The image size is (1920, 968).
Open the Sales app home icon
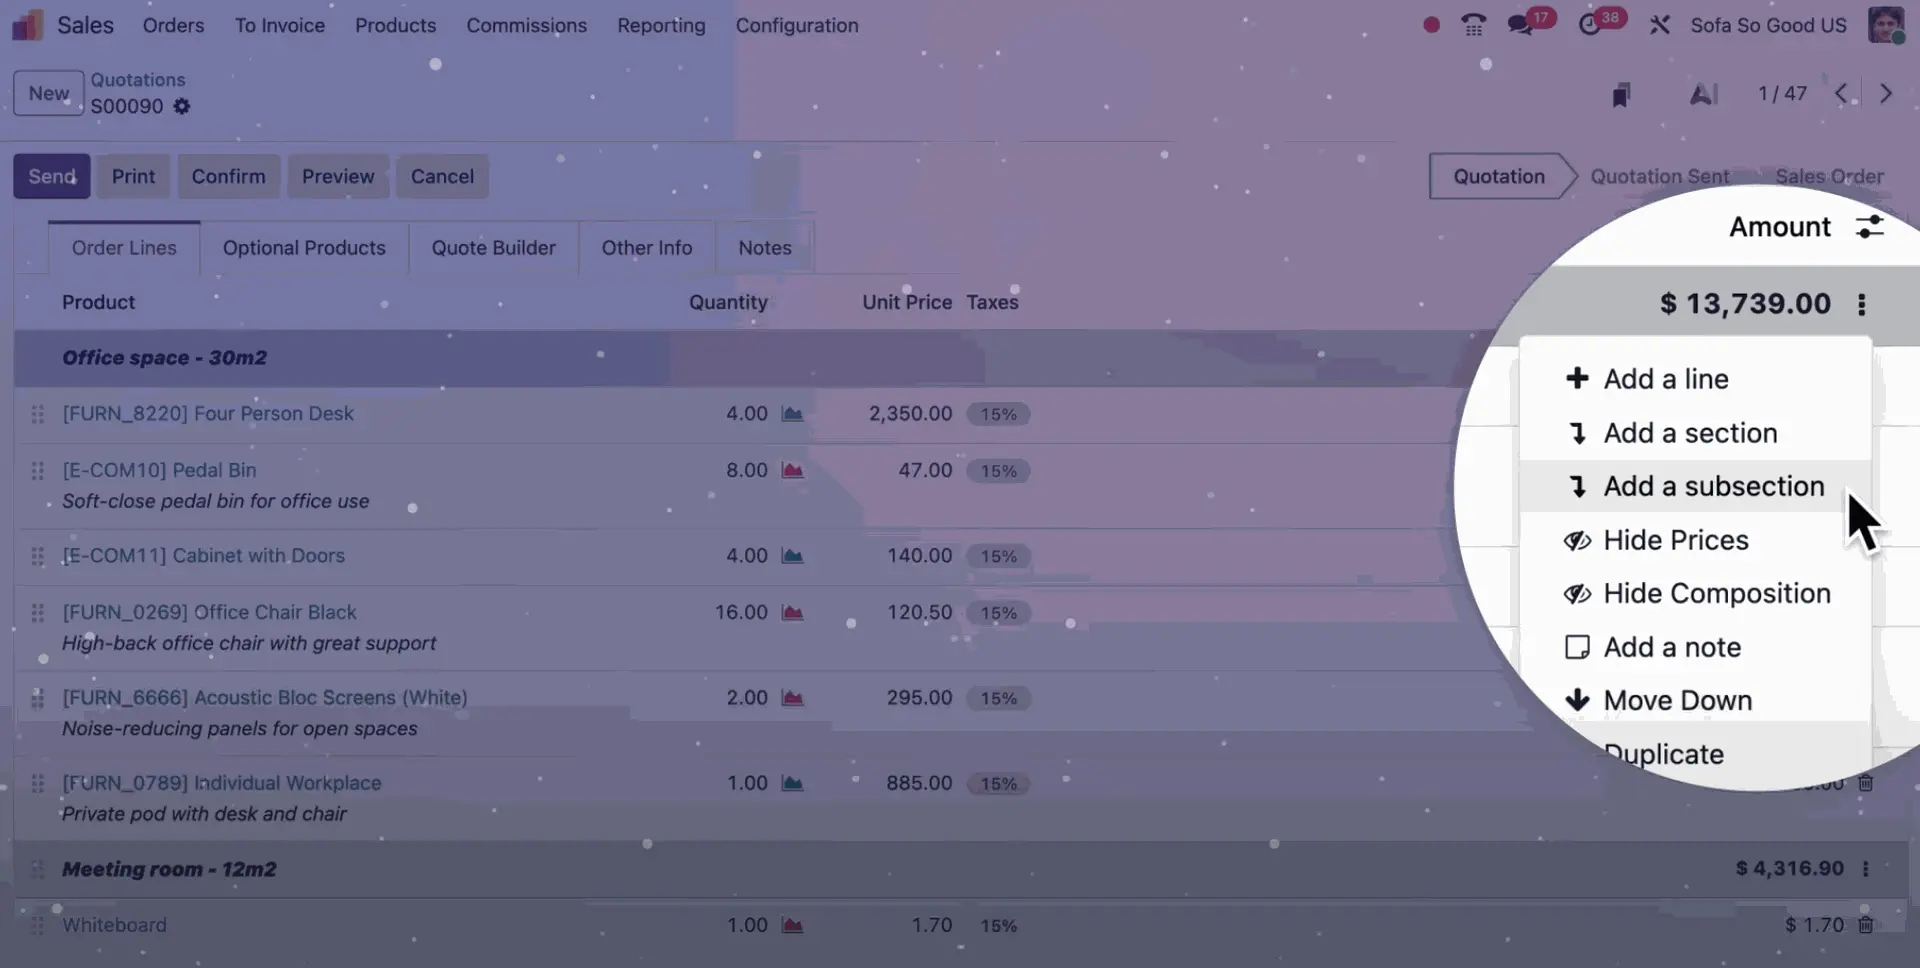pyautogui.click(x=27, y=25)
